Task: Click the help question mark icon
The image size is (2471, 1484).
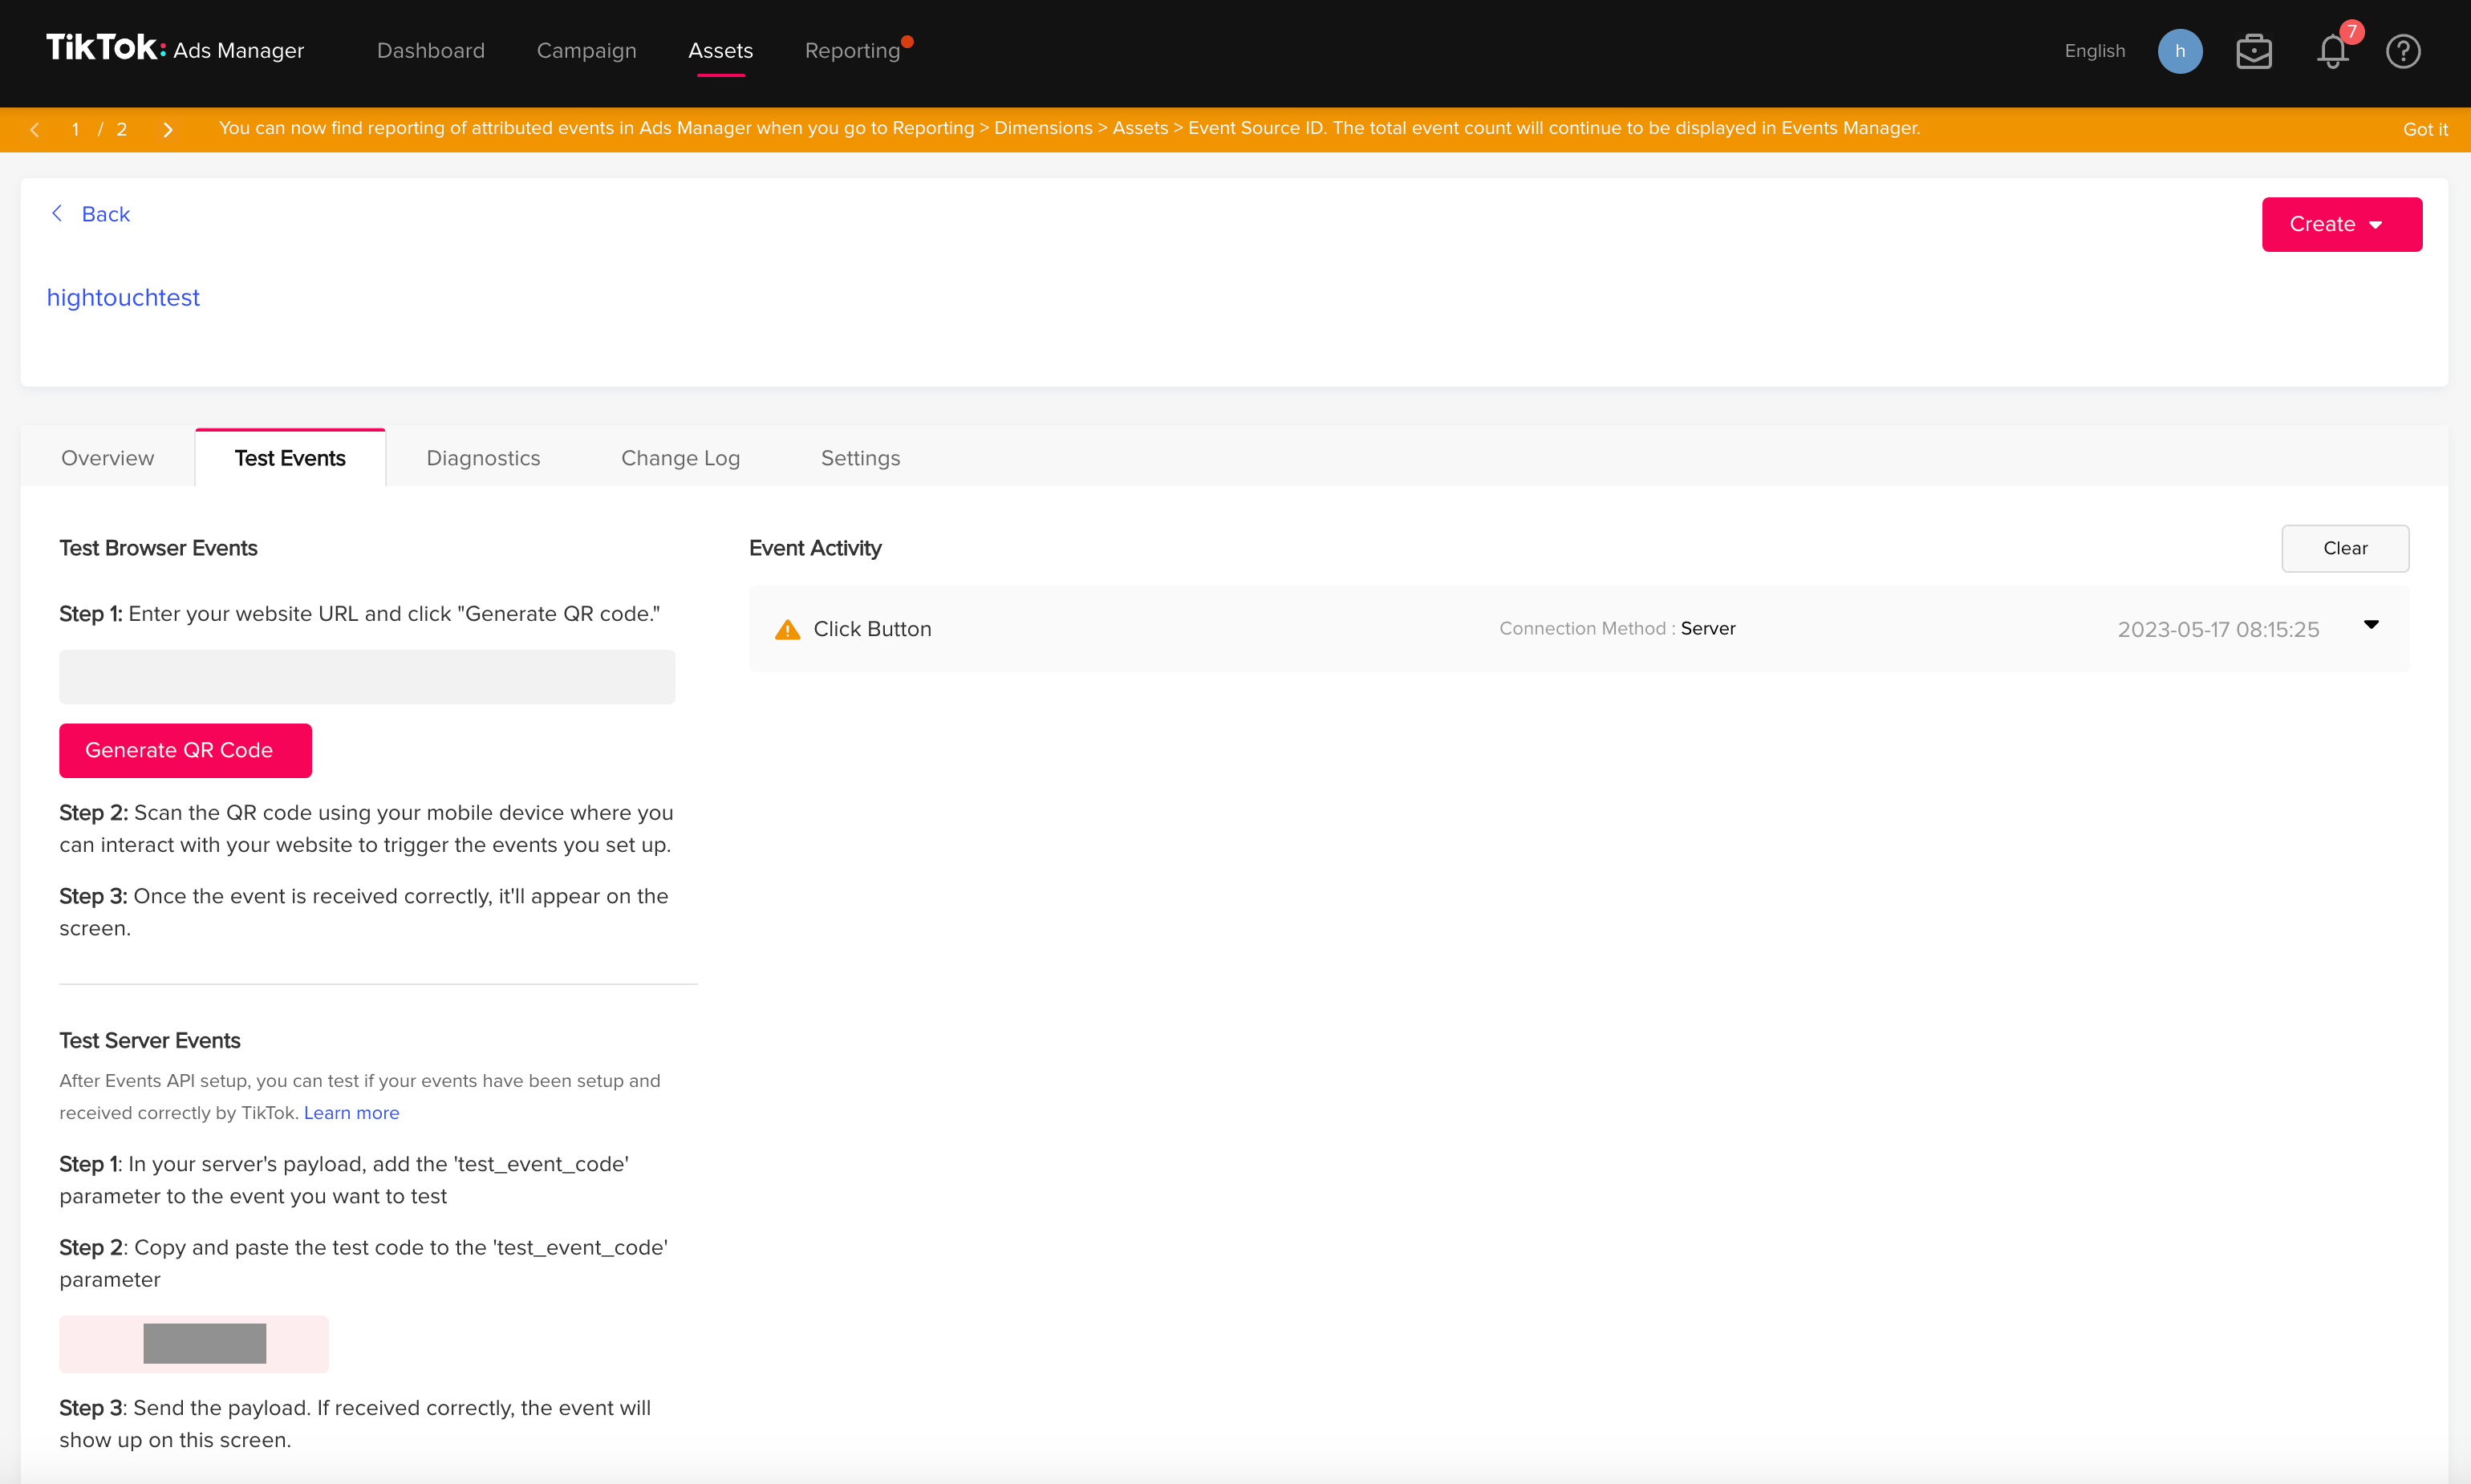Action: coord(2403,51)
